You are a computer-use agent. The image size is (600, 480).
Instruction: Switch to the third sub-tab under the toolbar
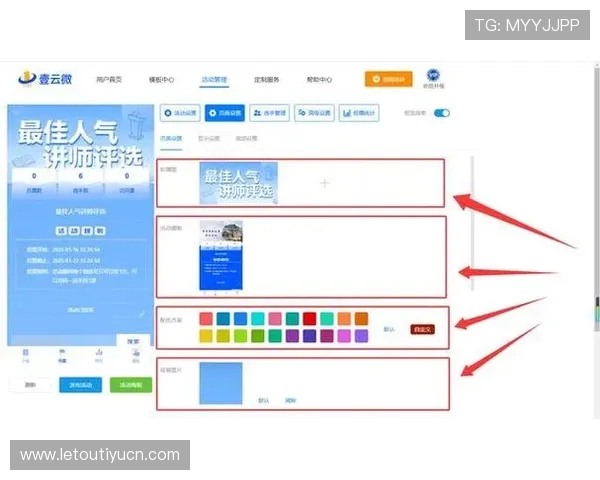(246, 139)
